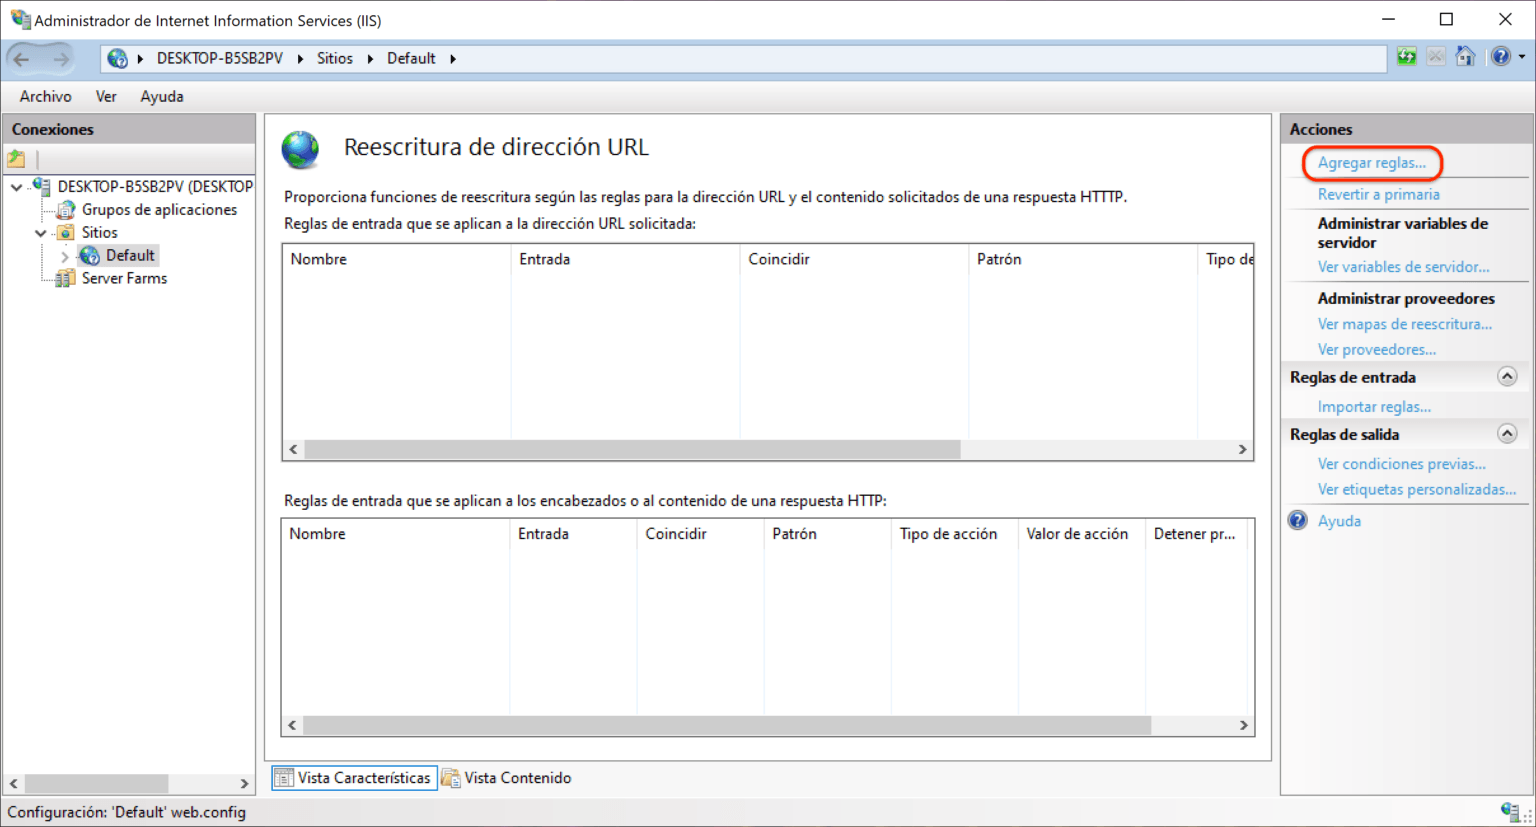Click the lower rules table horizontal scrollbar thumb
1536x827 pixels.
[x=727, y=725]
